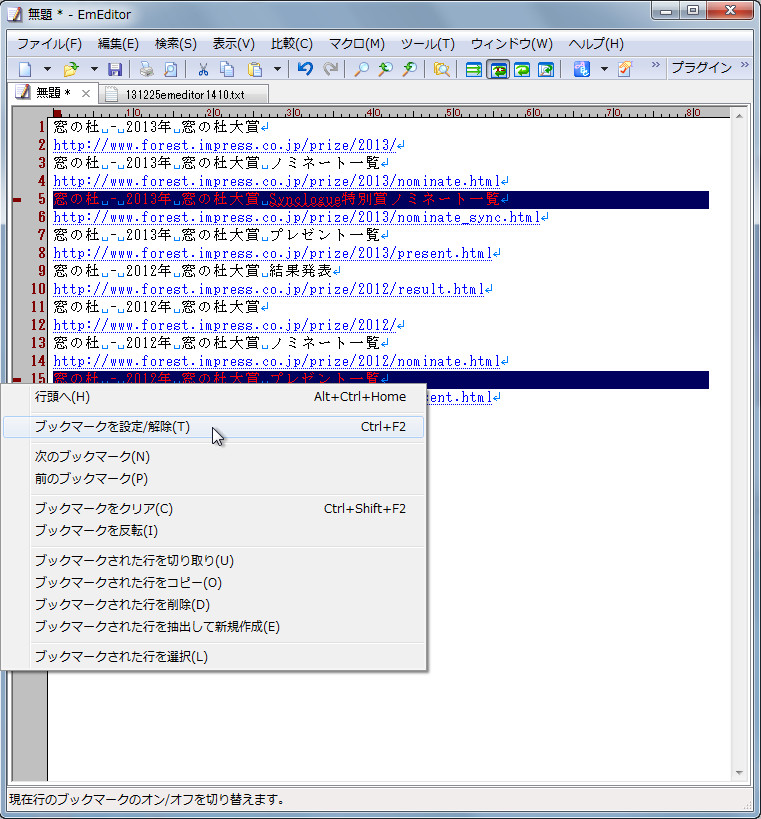Open the ヘルプ(H) menu
This screenshot has height=819, width=761.
pos(596,44)
